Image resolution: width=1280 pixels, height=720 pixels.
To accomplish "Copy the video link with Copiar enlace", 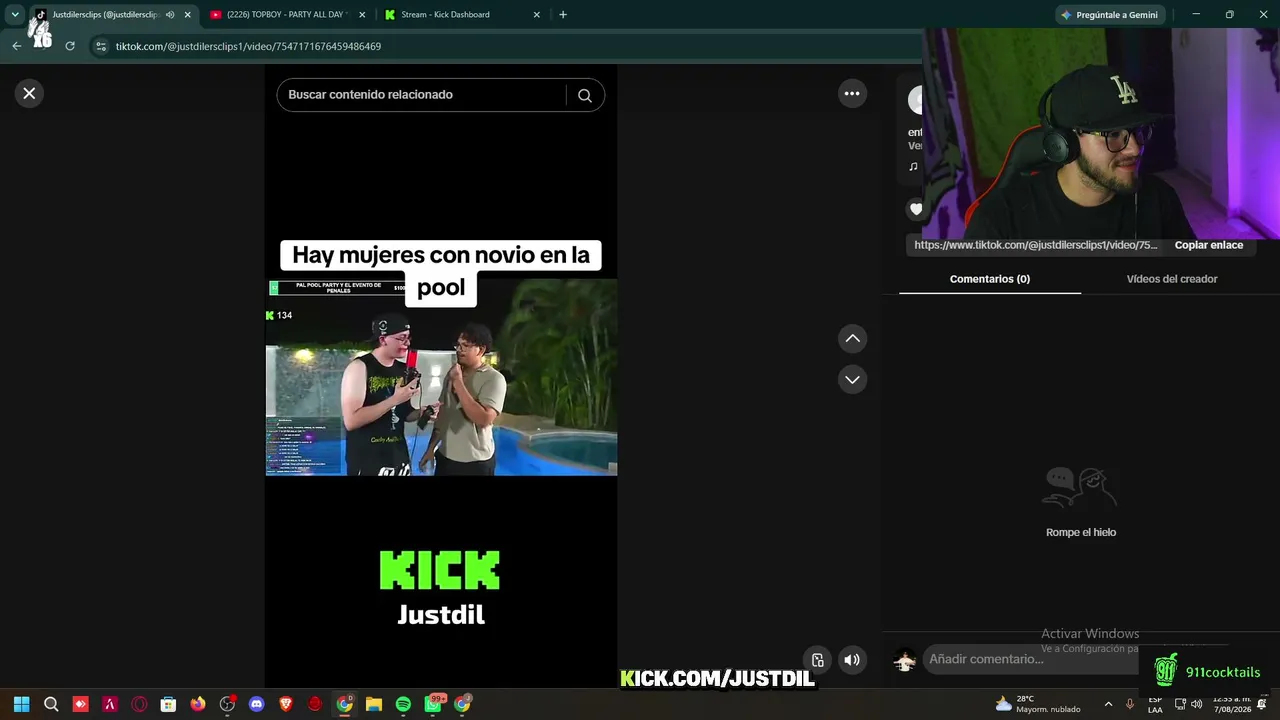I will click(1208, 245).
